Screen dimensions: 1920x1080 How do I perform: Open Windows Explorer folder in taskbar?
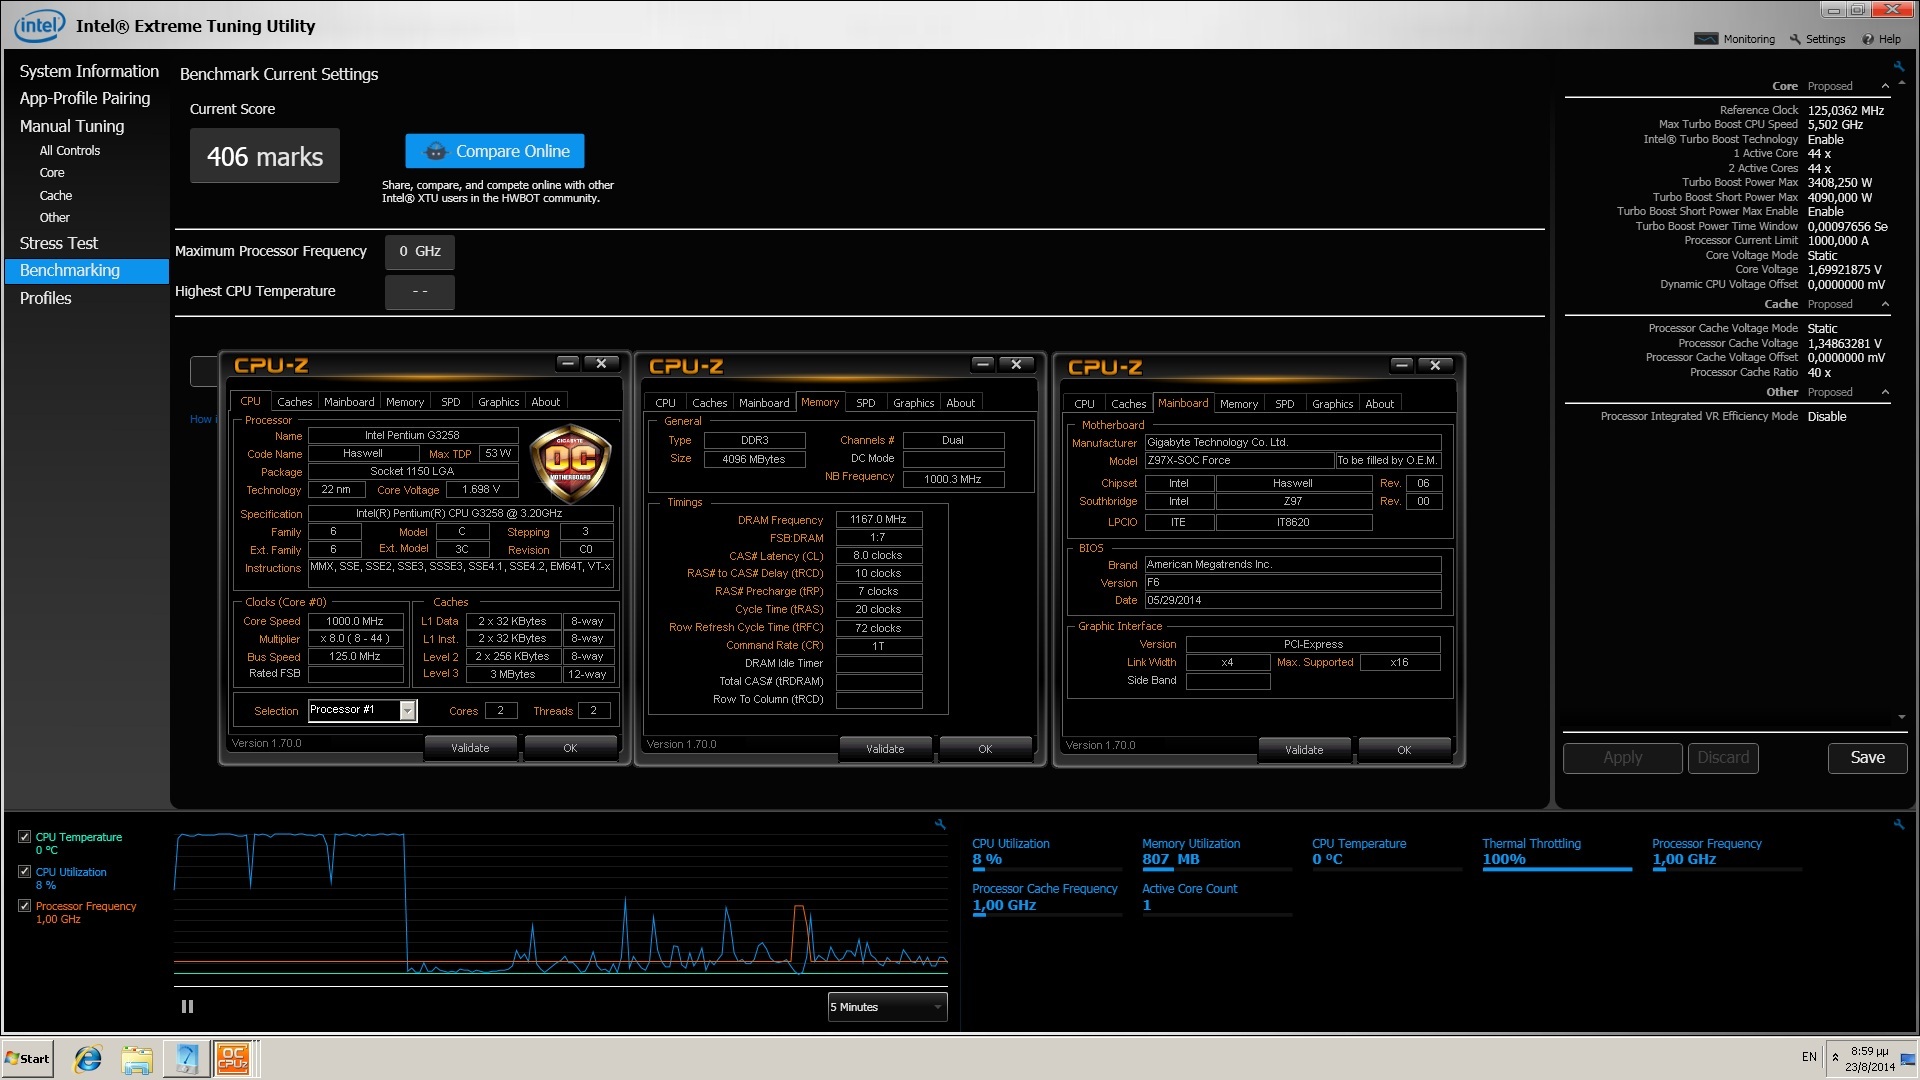click(137, 1059)
